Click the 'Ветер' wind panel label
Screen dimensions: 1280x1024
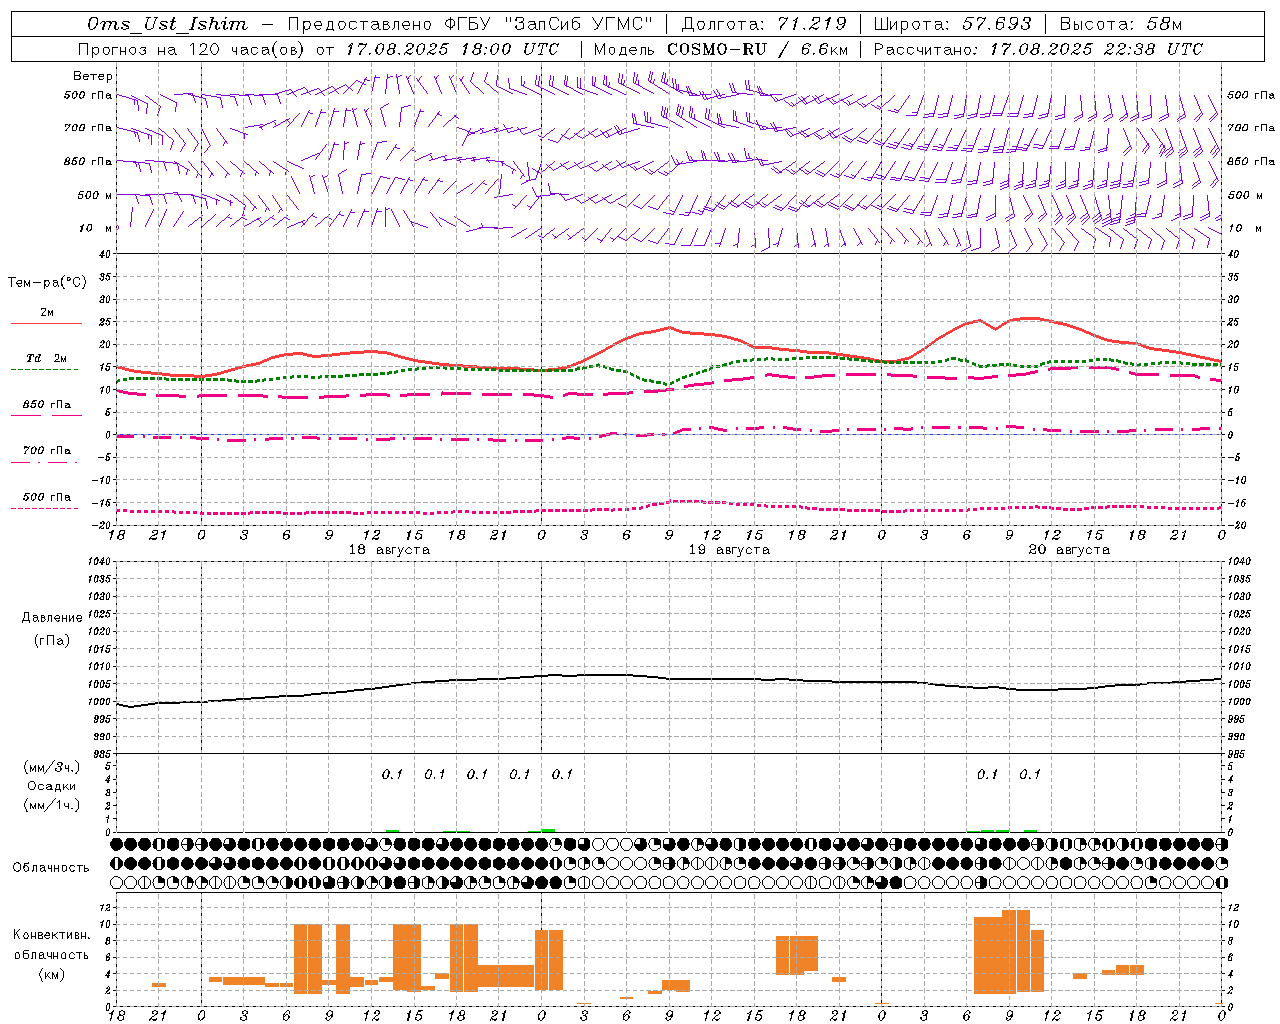click(93, 76)
